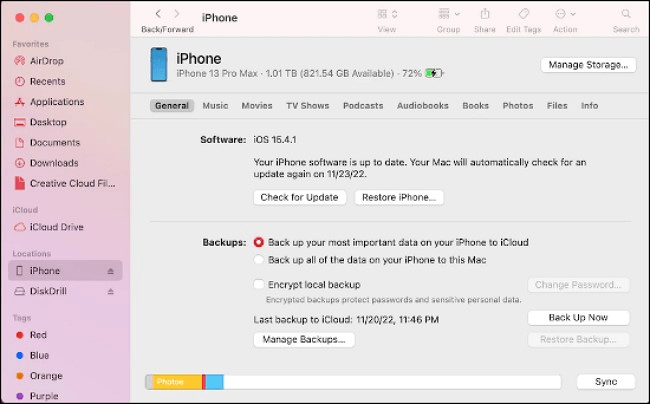This screenshot has width=650, height=404.
Task: Switch to the TV Shows tab
Action: [308, 106]
